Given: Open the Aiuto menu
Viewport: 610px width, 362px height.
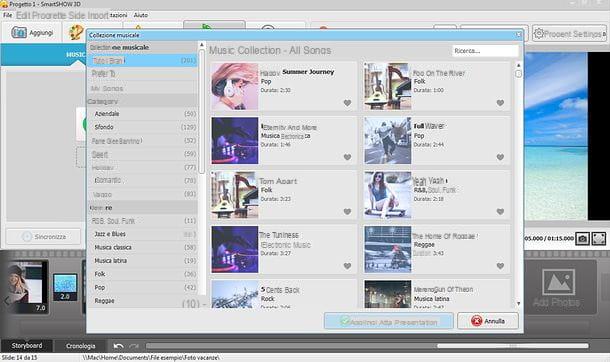Looking at the screenshot, I should pos(140,15).
